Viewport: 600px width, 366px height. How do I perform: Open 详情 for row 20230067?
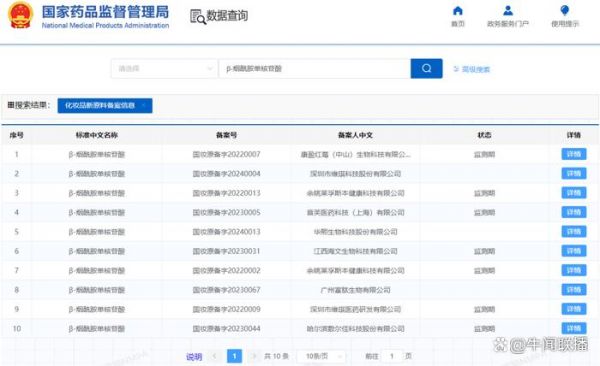[x=574, y=290]
